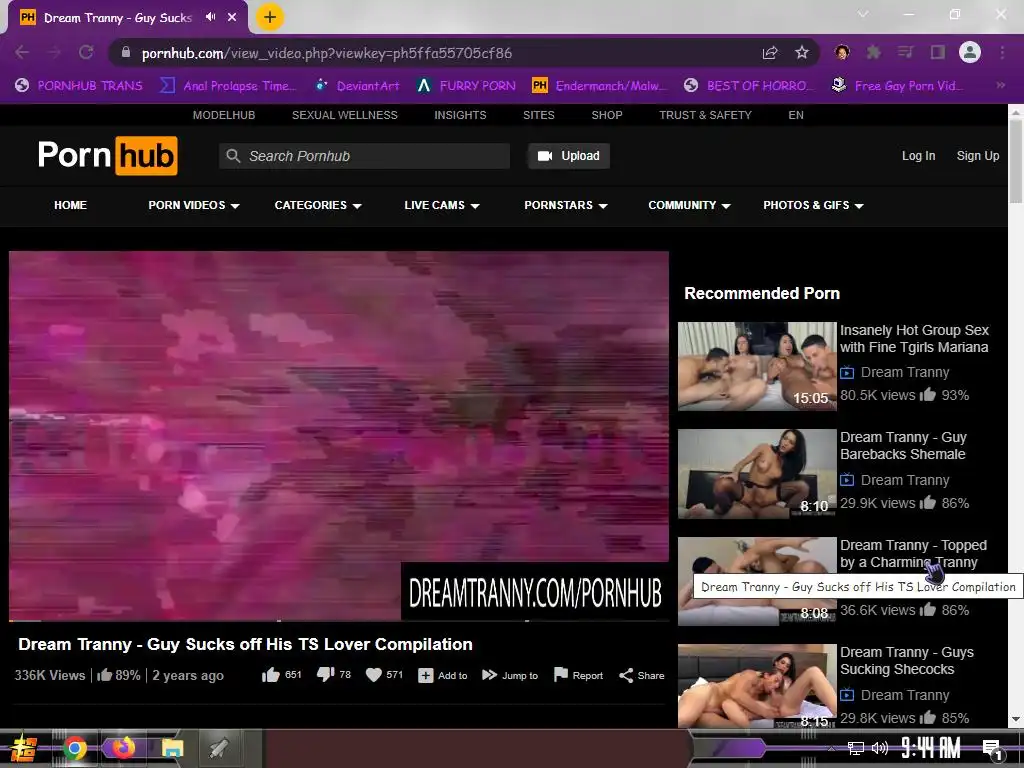Screen dimensions: 1024x768
Task: Open MODELHUB in the top bar
Action: click(x=224, y=115)
